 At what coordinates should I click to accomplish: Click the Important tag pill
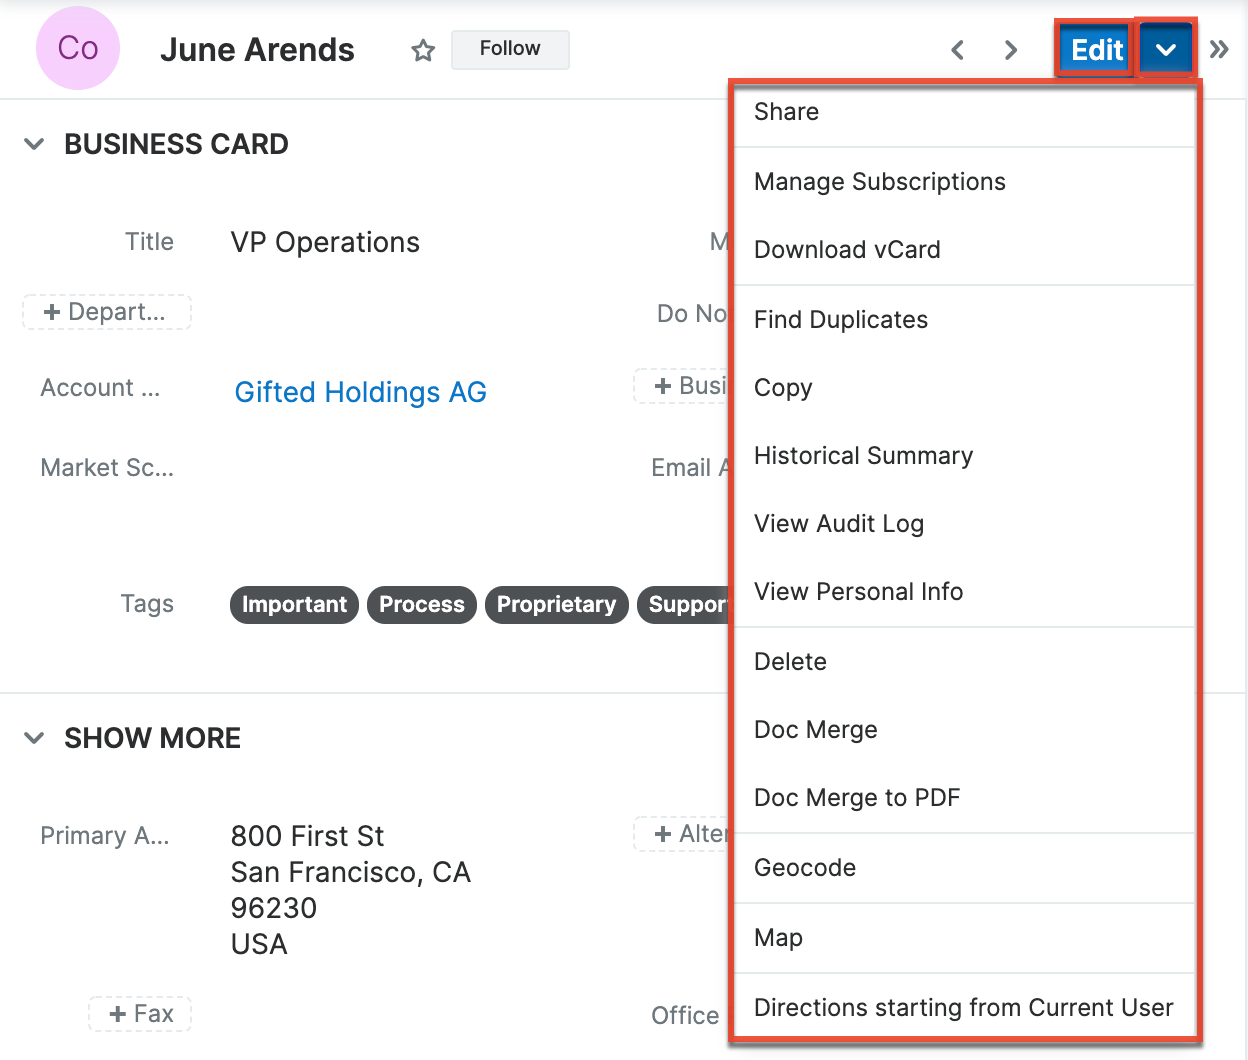(x=294, y=605)
